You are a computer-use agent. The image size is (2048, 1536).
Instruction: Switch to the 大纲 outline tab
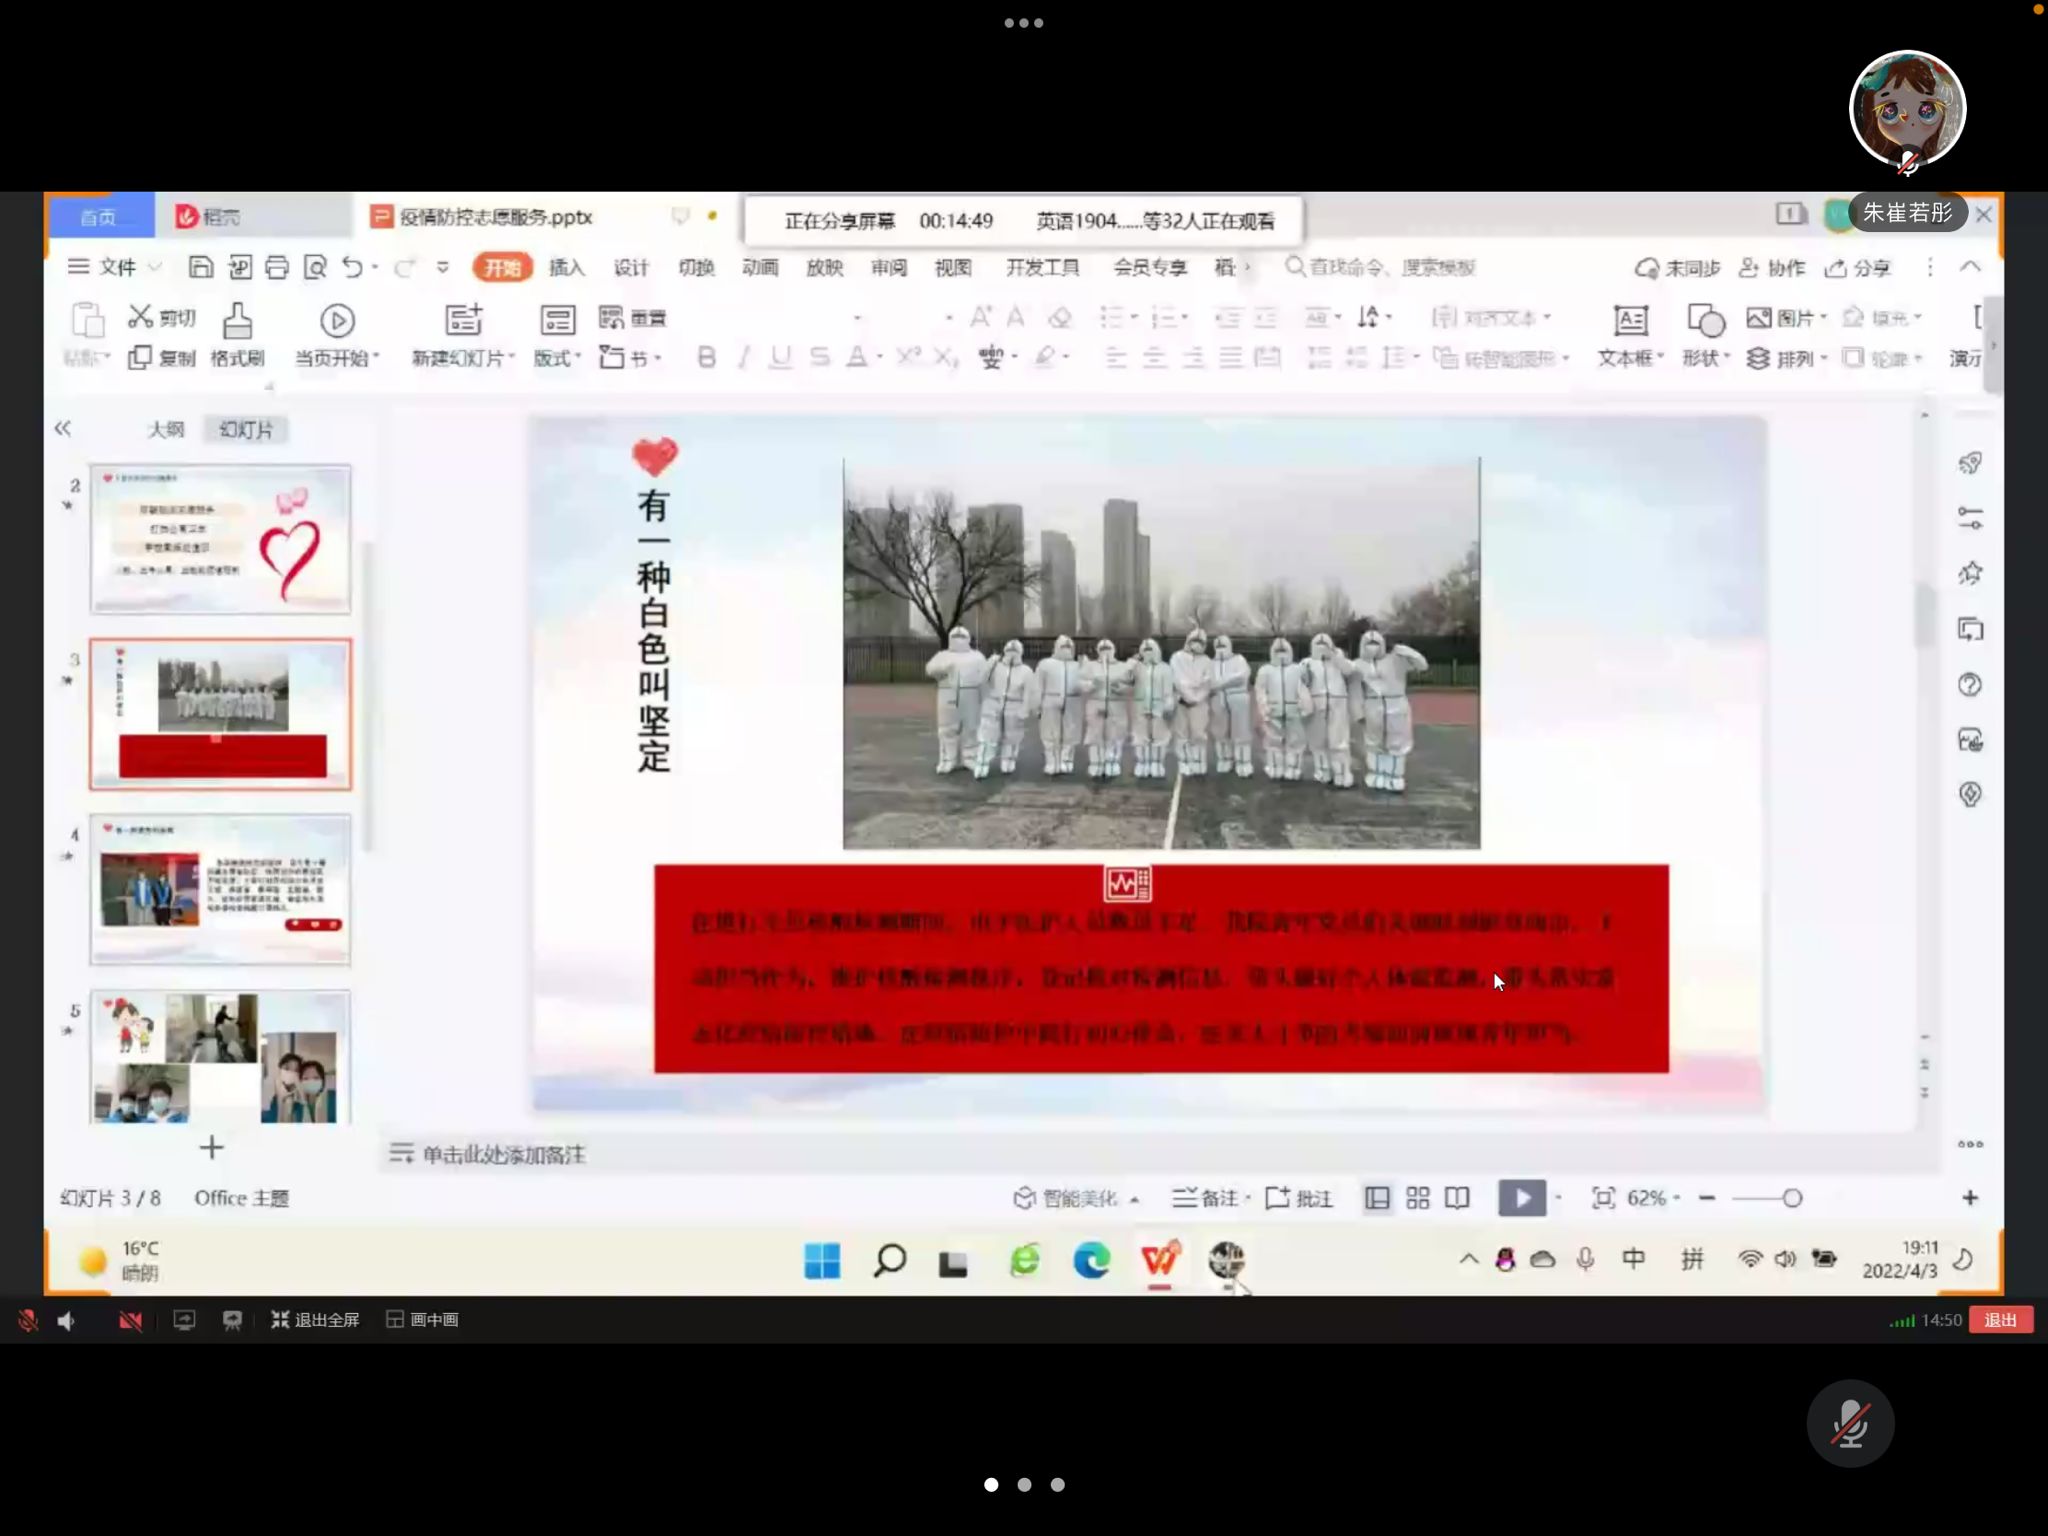[166, 429]
